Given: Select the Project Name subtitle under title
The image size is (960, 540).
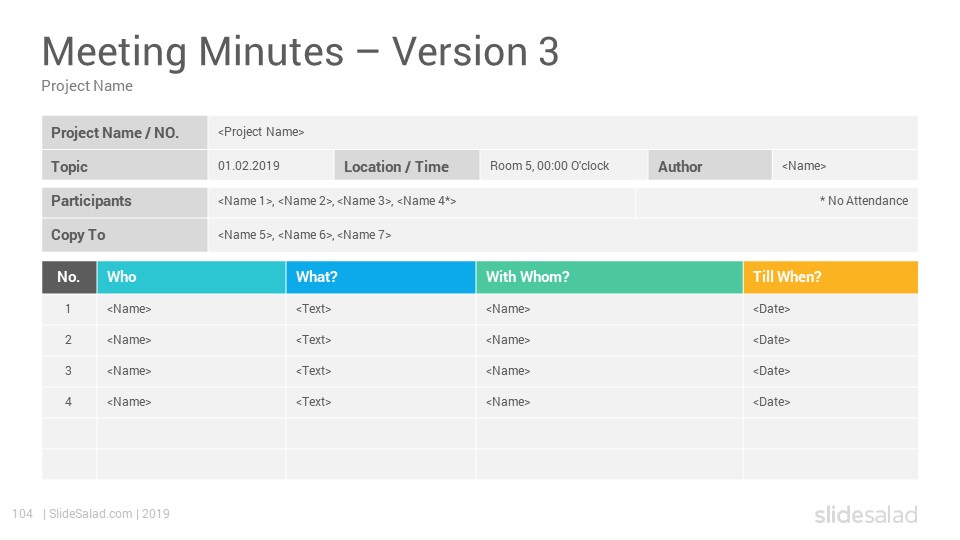Looking at the screenshot, I should click(87, 86).
